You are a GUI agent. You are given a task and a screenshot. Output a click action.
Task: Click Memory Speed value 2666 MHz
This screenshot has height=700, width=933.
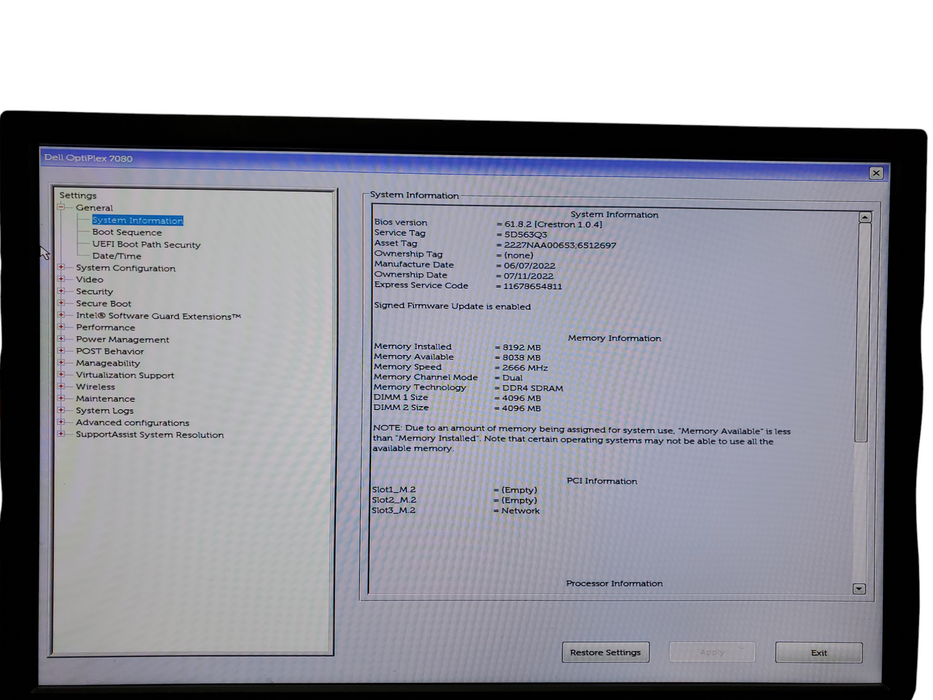coord(525,368)
